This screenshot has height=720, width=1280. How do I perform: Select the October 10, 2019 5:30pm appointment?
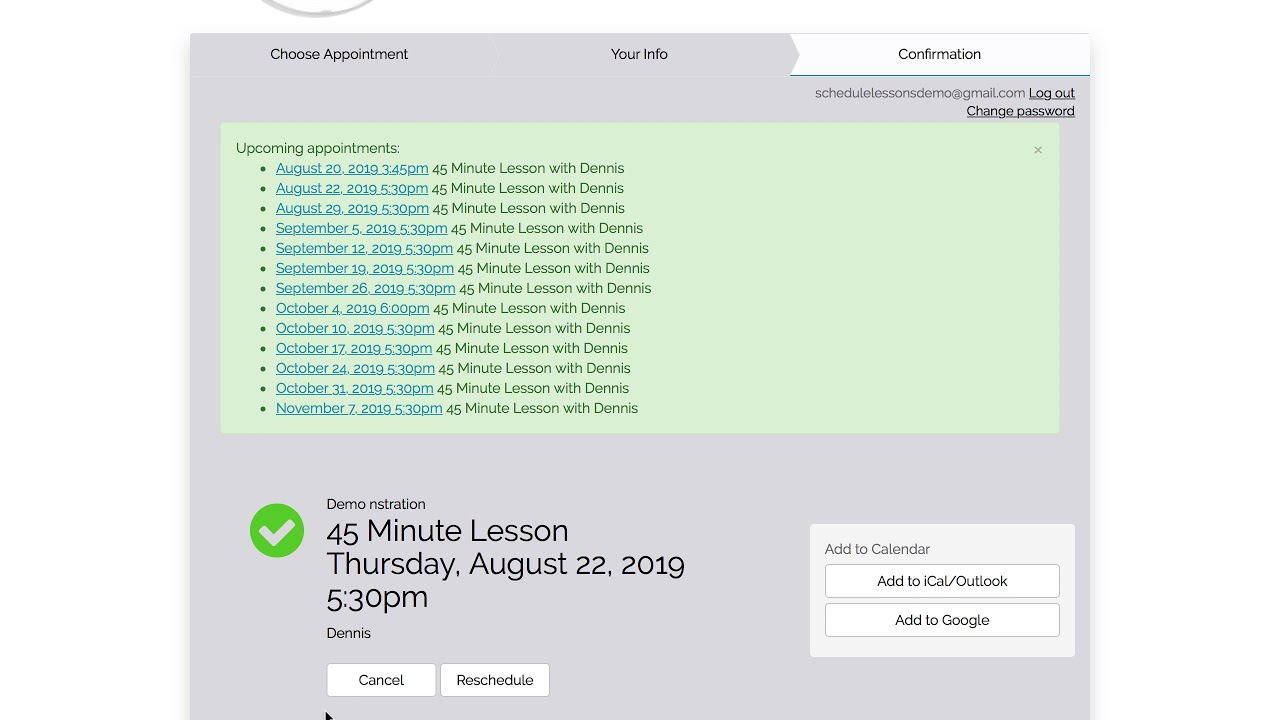click(355, 328)
